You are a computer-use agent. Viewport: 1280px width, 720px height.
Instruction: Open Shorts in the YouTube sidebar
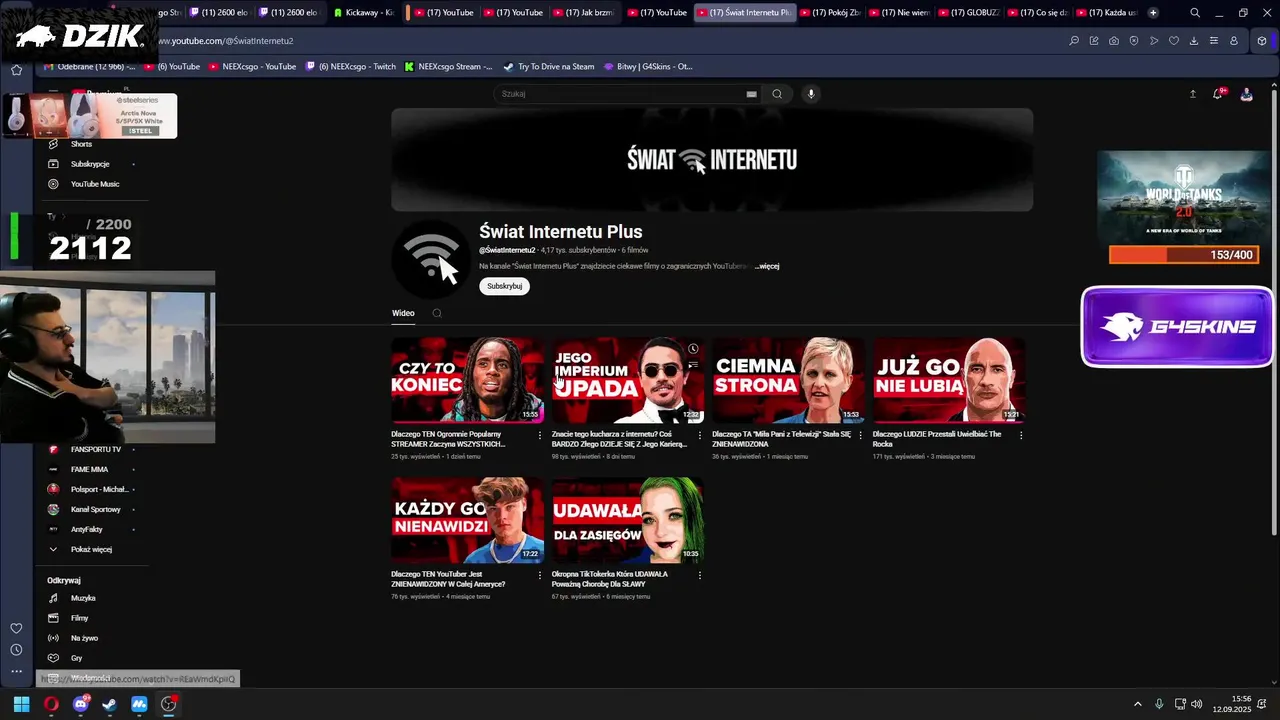(x=81, y=144)
